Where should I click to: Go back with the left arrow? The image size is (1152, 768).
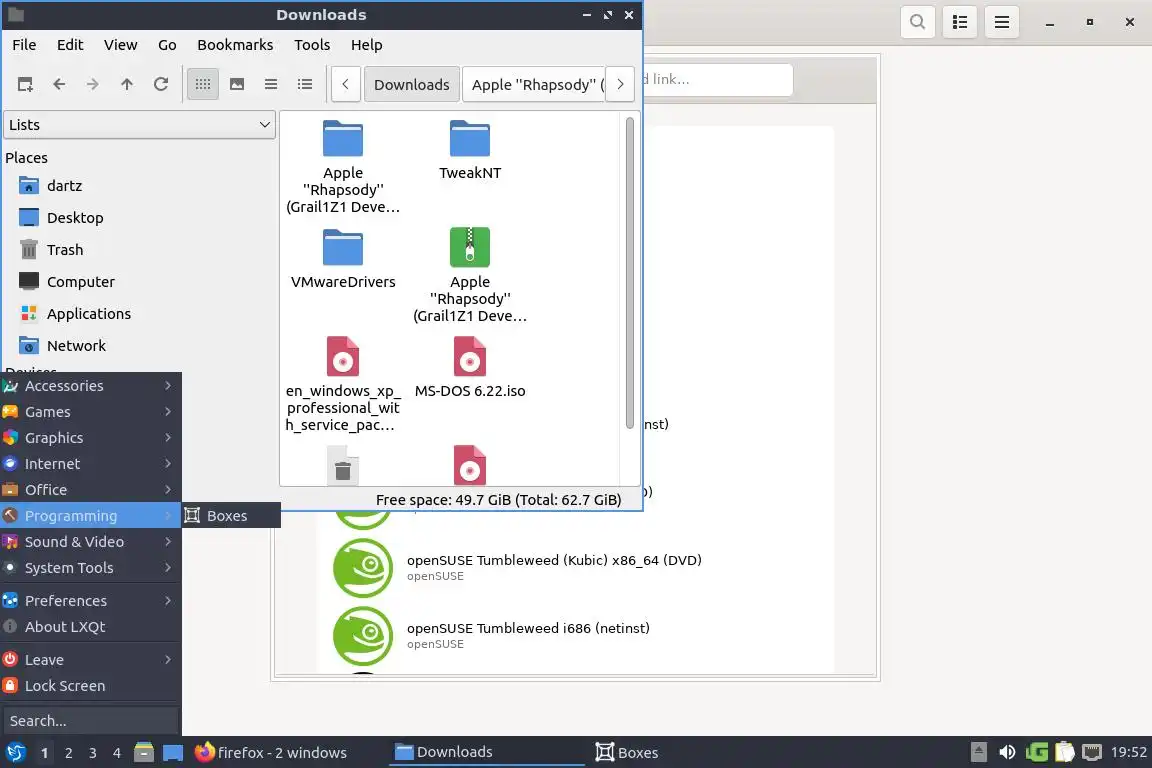click(59, 85)
